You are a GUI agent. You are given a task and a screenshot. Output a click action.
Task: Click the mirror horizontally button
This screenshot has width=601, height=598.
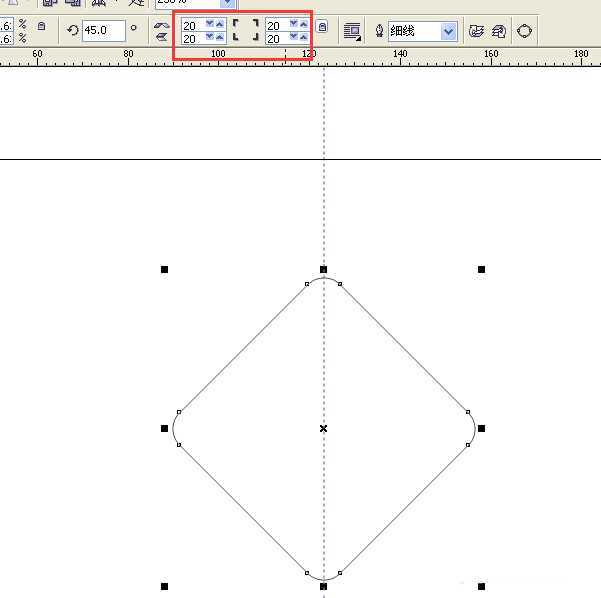click(x=161, y=24)
